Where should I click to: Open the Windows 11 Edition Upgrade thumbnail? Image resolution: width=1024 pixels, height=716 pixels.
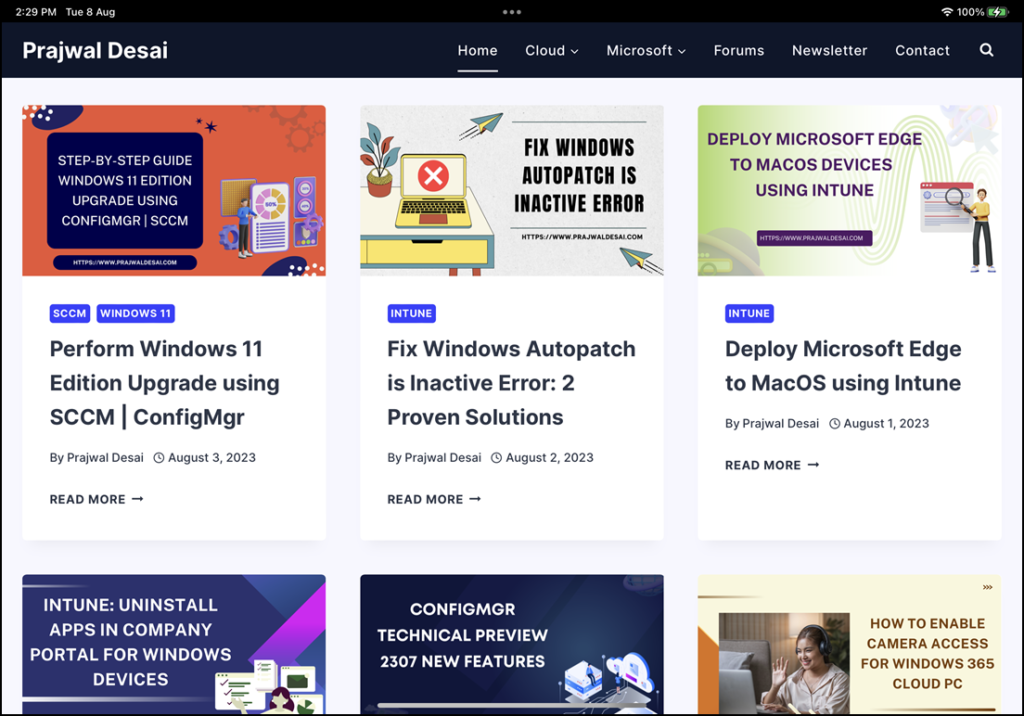click(174, 191)
